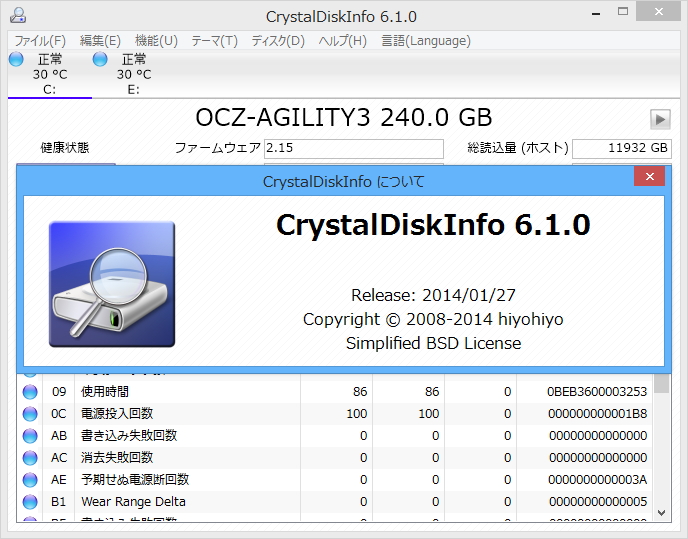The width and height of the screenshot is (688, 539).
Task: Select the 予期せぬ電源断回数 attribute name
Action: [x=135, y=479]
